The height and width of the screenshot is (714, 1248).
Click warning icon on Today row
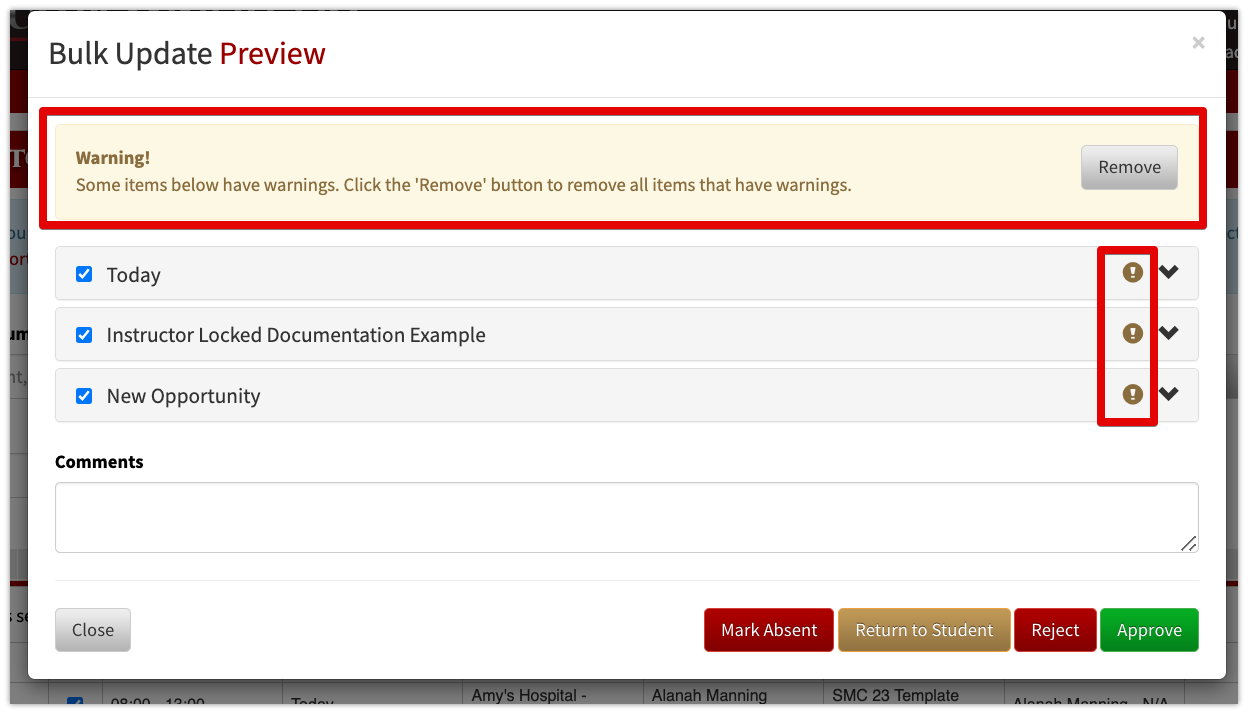pos(1132,272)
